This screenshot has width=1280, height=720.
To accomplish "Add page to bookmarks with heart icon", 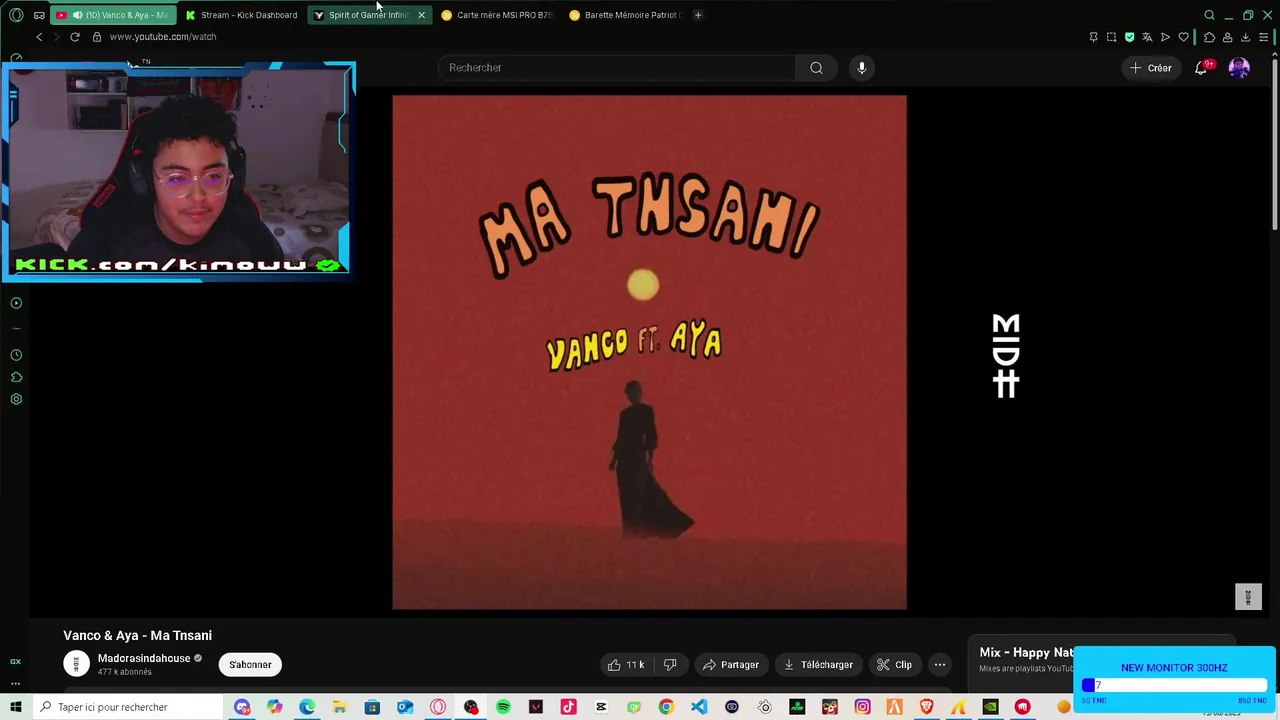I will click(x=1183, y=37).
